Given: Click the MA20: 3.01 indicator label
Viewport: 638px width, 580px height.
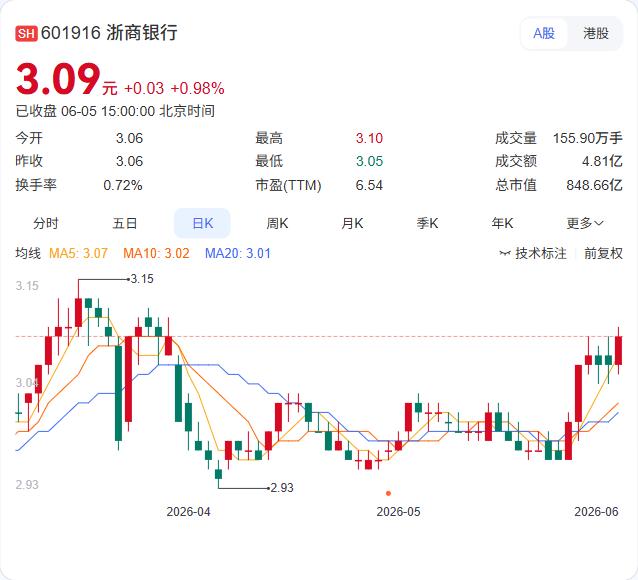Looking at the screenshot, I should pyautogui.click(x=238, y=253).
